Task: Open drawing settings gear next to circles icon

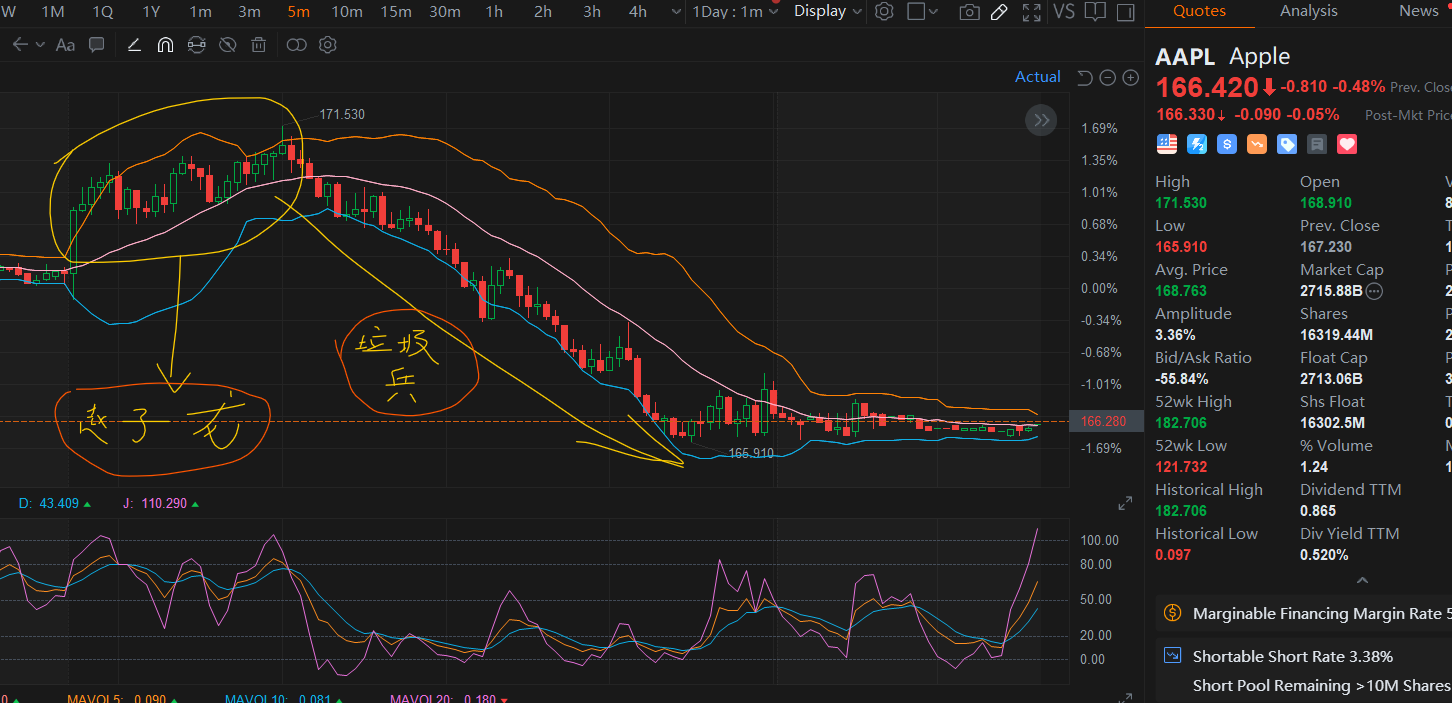Action: click(x=327, y=45)
